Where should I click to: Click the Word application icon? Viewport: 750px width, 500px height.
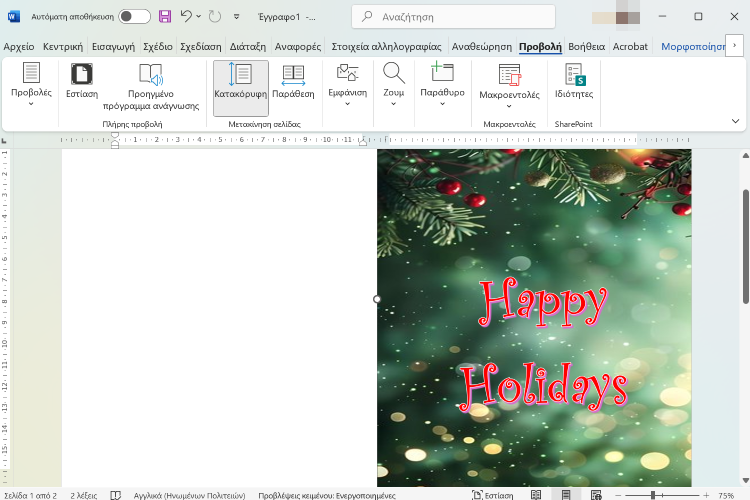[13, 17]
